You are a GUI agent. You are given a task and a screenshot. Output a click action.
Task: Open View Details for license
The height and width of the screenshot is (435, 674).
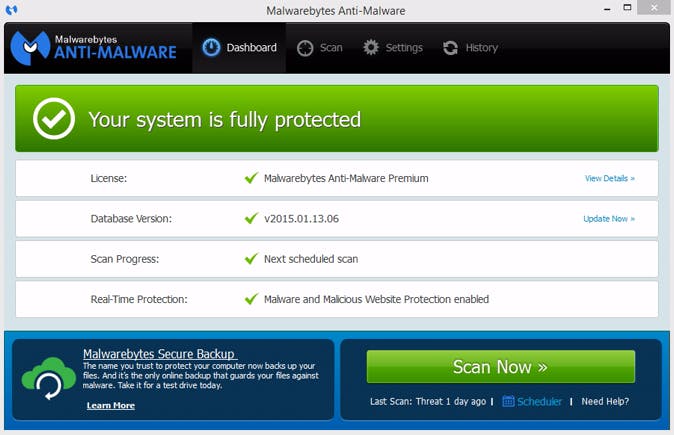[x=609, y=178]
